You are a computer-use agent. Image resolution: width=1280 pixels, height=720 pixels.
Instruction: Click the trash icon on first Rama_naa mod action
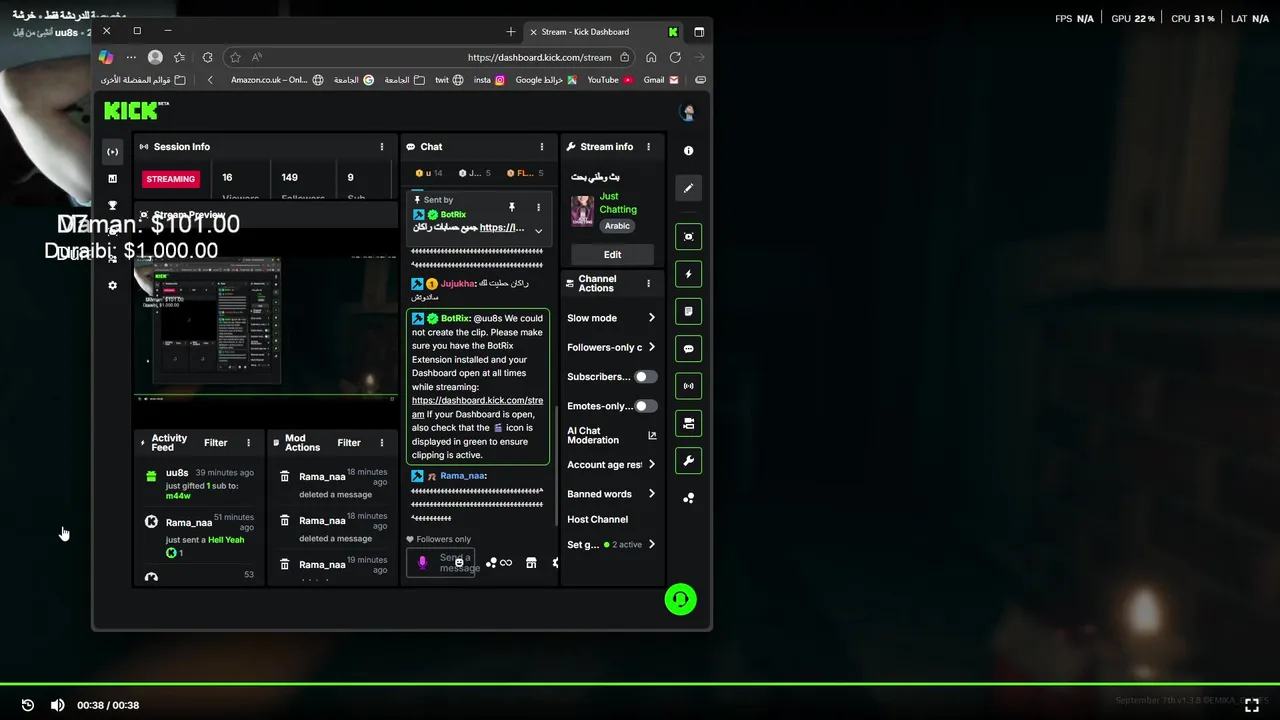coord(285,476)
